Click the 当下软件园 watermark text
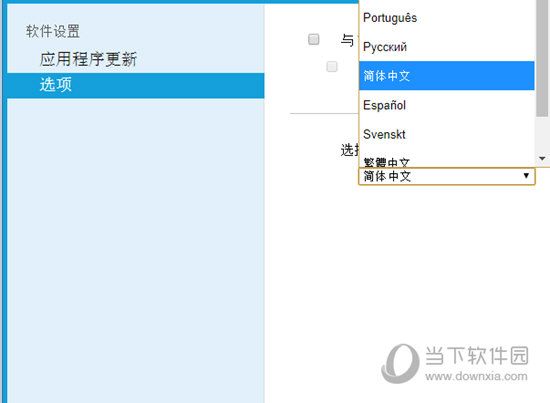550x403 pixels. [x=476, y=355]
